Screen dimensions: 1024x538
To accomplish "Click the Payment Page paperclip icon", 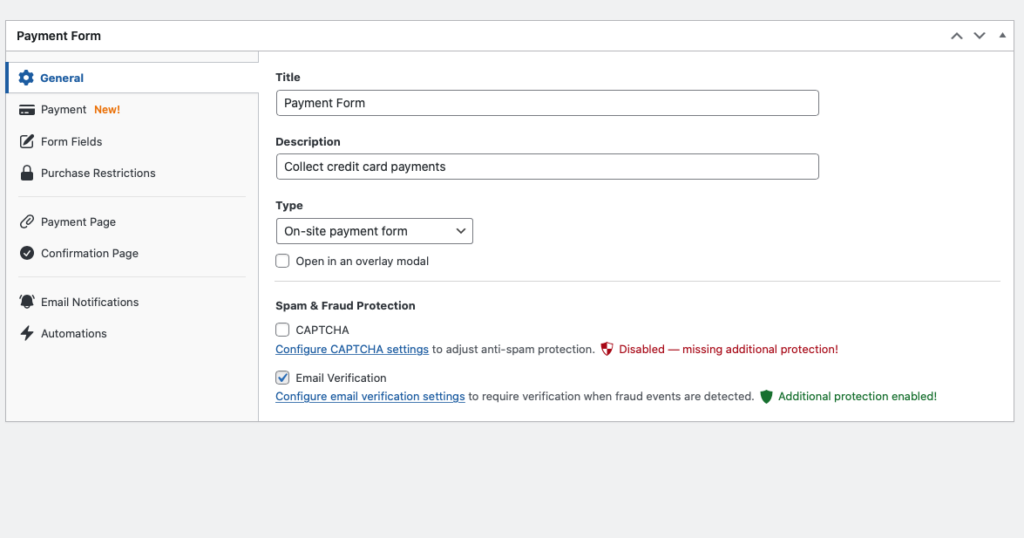I will [x=26, y=222].
